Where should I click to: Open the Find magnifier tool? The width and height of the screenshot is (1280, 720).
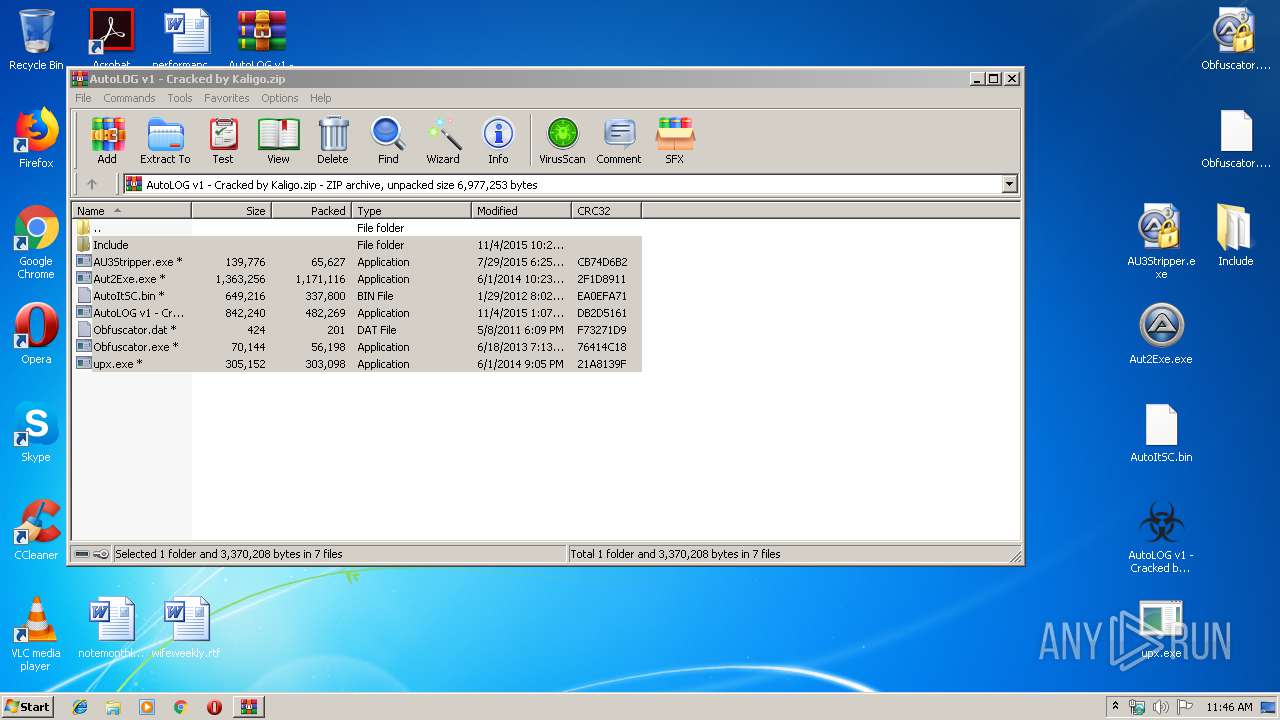[x=388, y=141]
